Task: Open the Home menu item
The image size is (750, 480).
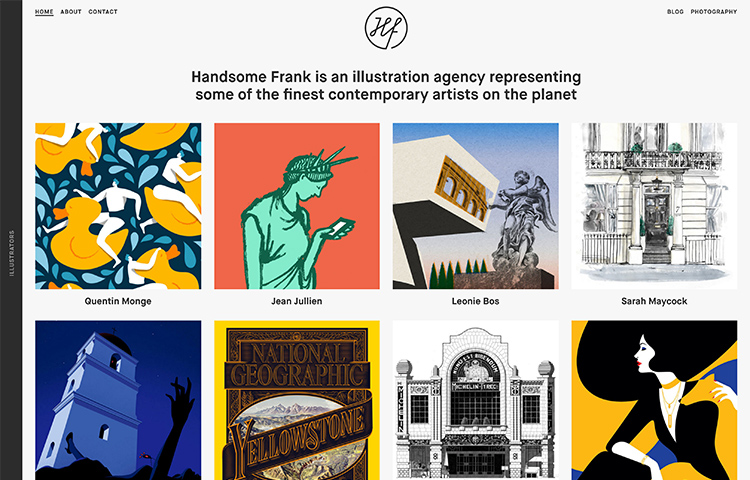Action: [44, 11]
